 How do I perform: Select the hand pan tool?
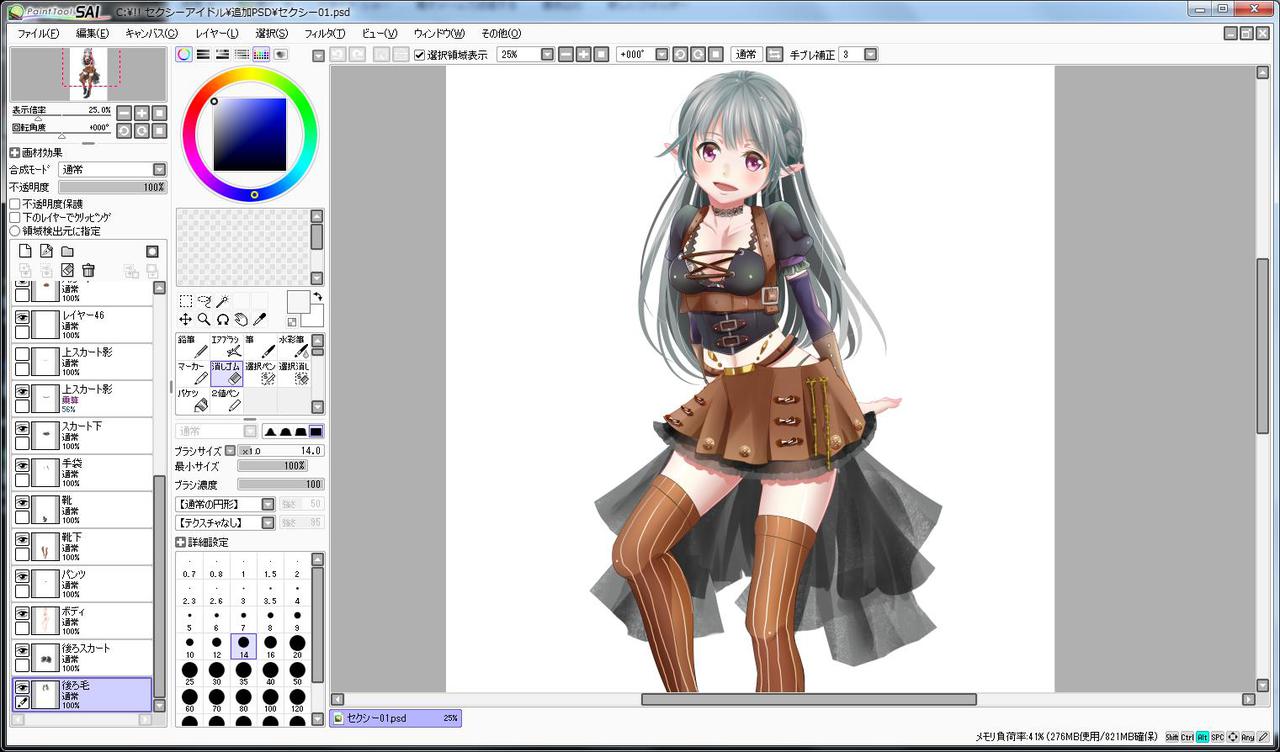tap(241, 319)
